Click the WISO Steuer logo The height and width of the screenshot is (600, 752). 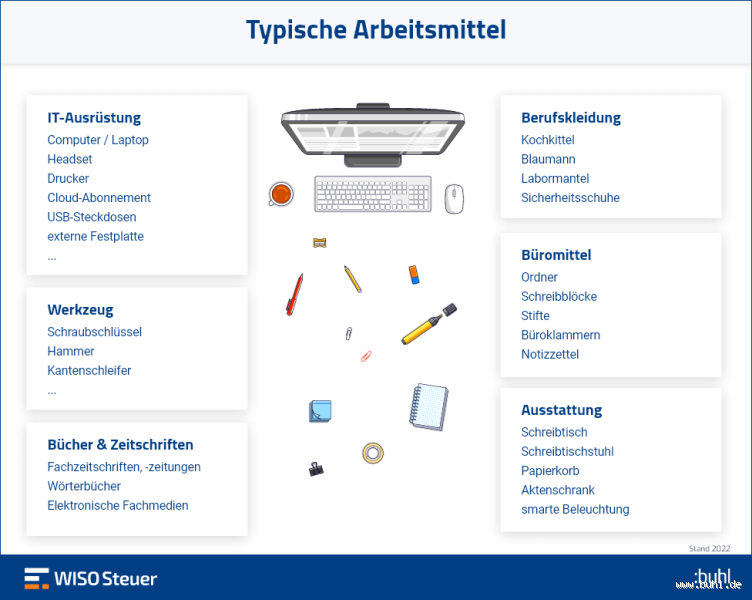[91, 578]
